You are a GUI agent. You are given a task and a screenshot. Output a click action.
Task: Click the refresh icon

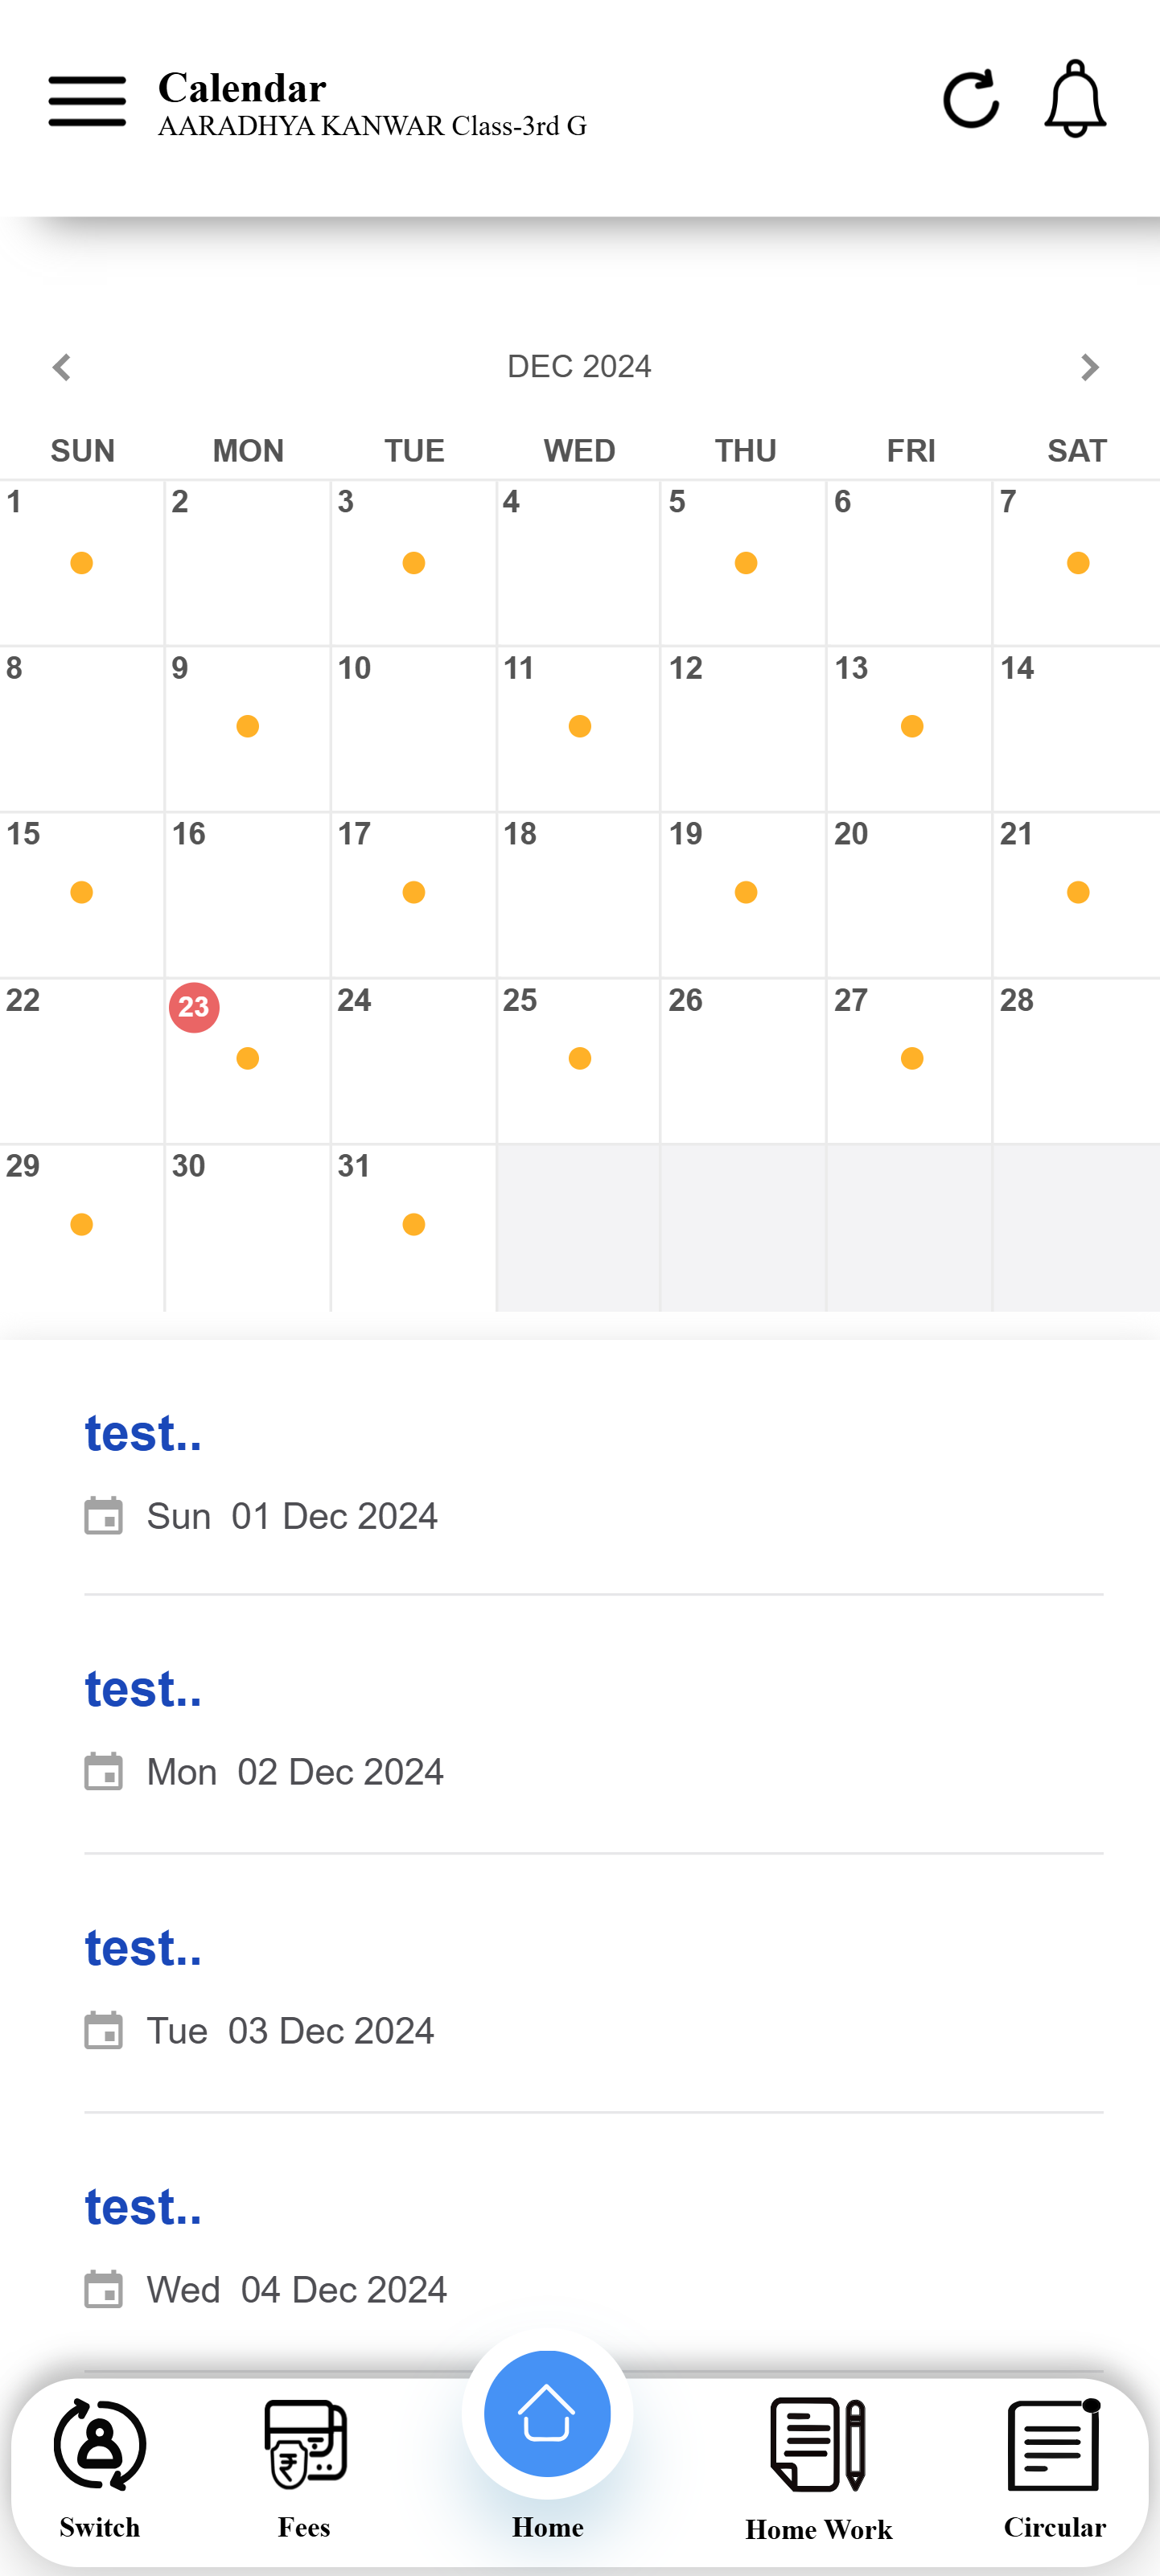tap(970, 100)
